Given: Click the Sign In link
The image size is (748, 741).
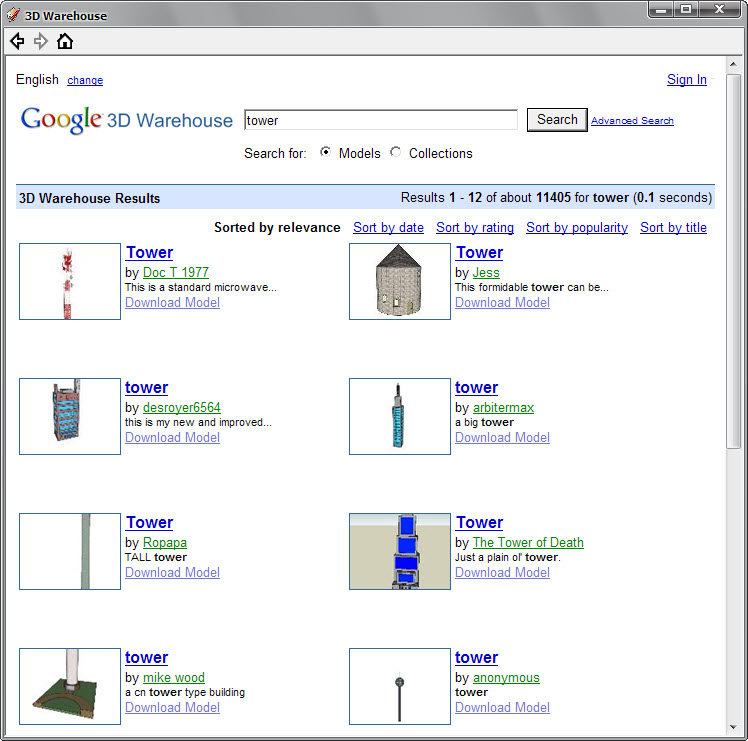Looking at the screenshot, I should coord(686,79).
